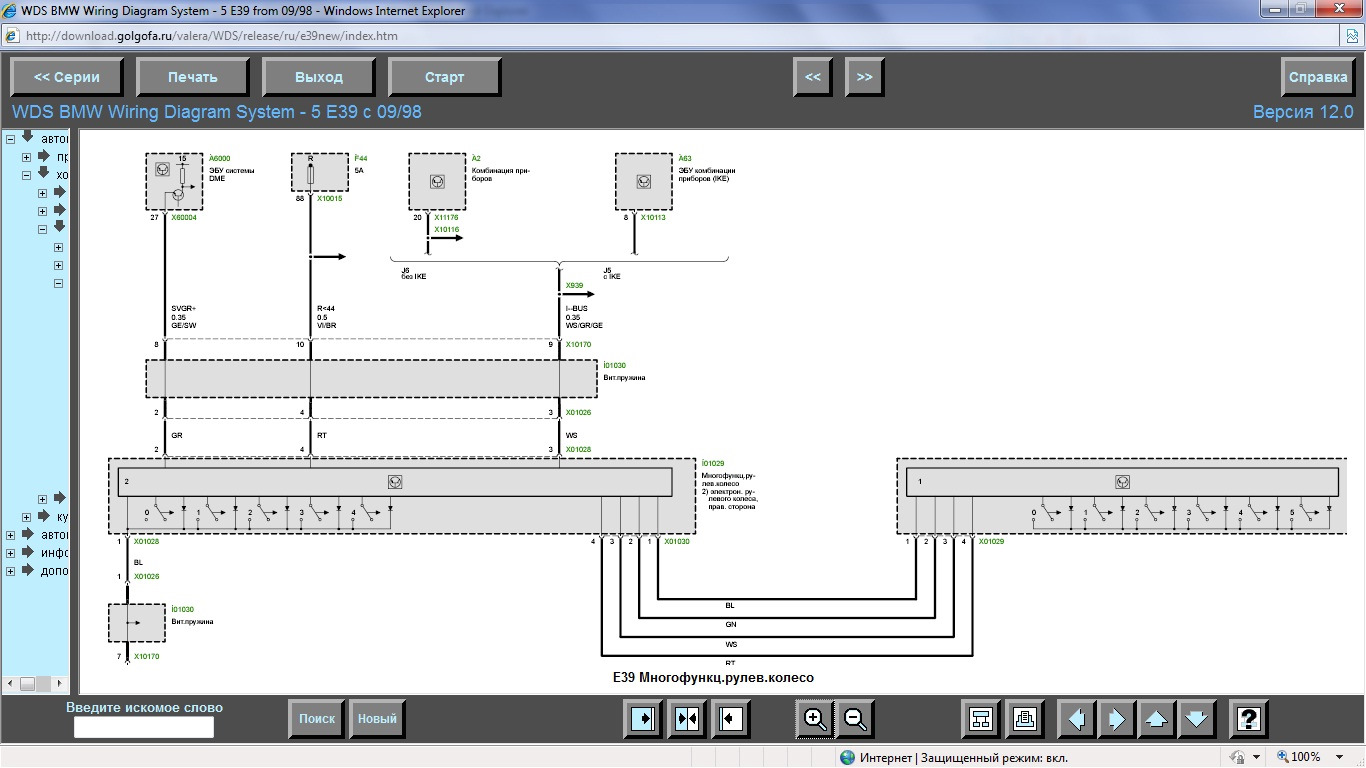Click connector label 'X01030'
This screenshot has width=1366, height=768.
coord(677,541)
